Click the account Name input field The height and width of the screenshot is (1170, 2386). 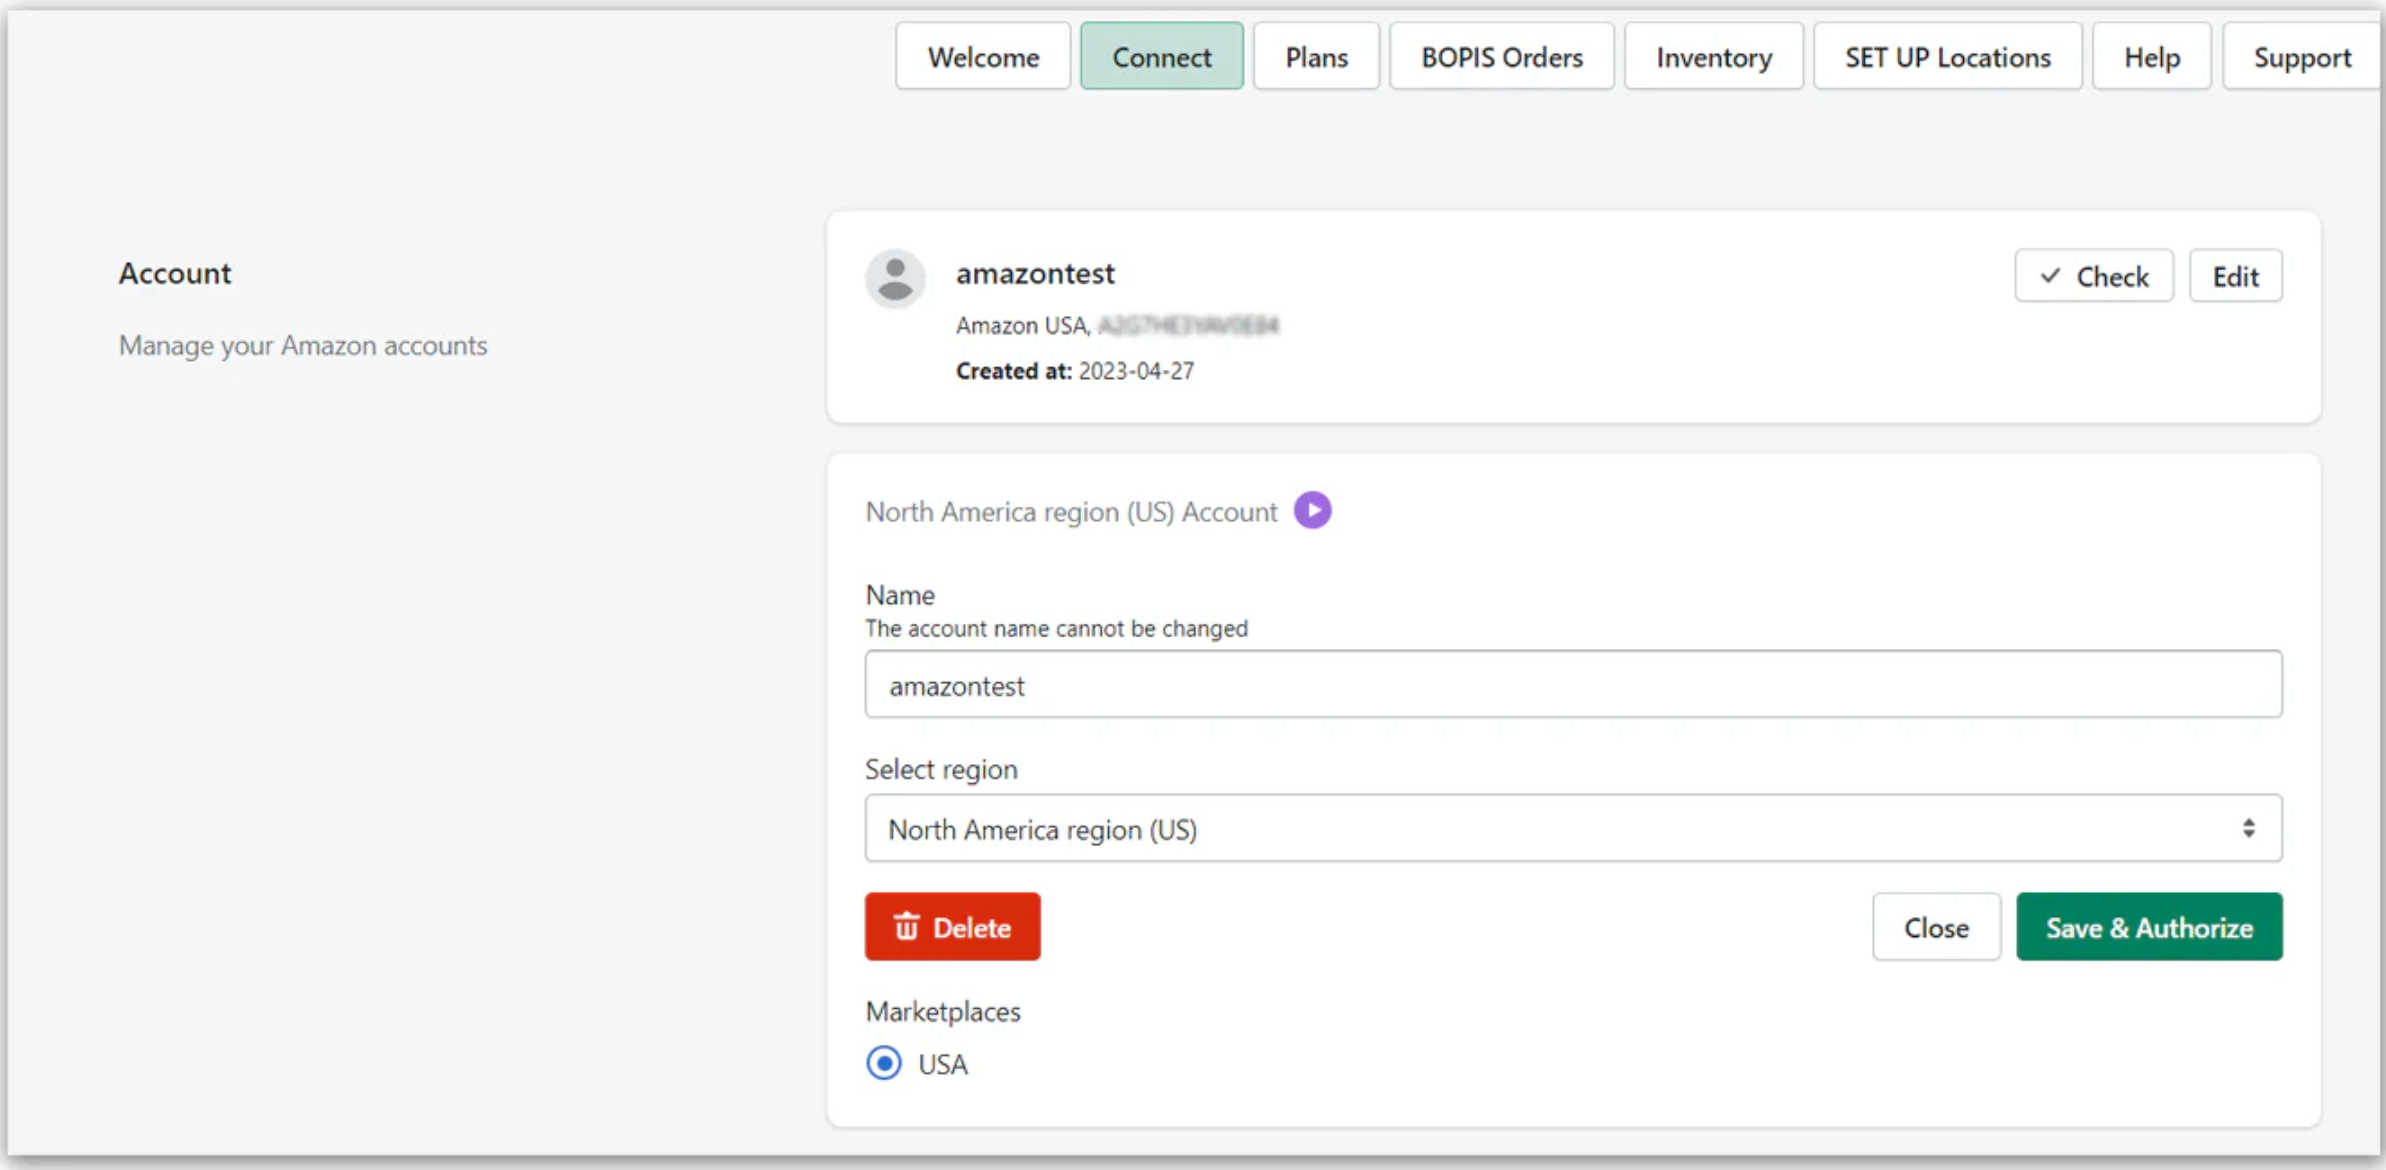point(1572,685)
